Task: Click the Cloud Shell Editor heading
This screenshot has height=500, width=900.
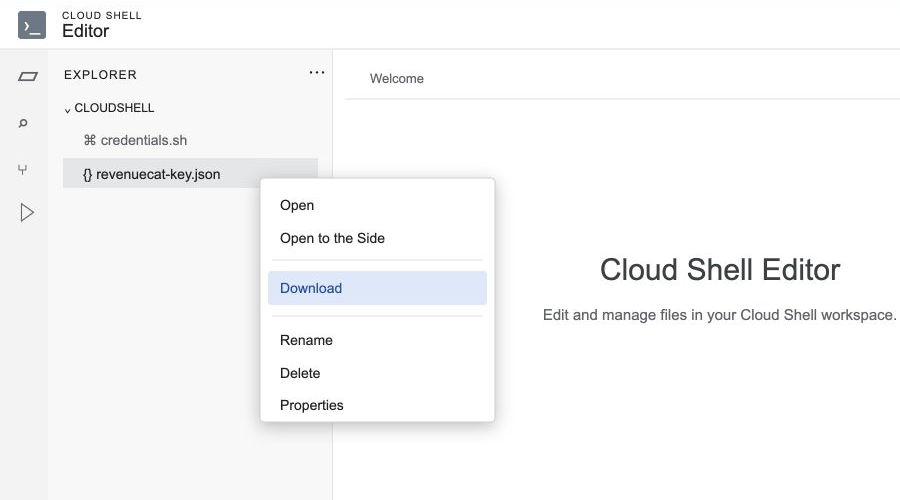Action: pyautogui.click(x=720, y=270)
